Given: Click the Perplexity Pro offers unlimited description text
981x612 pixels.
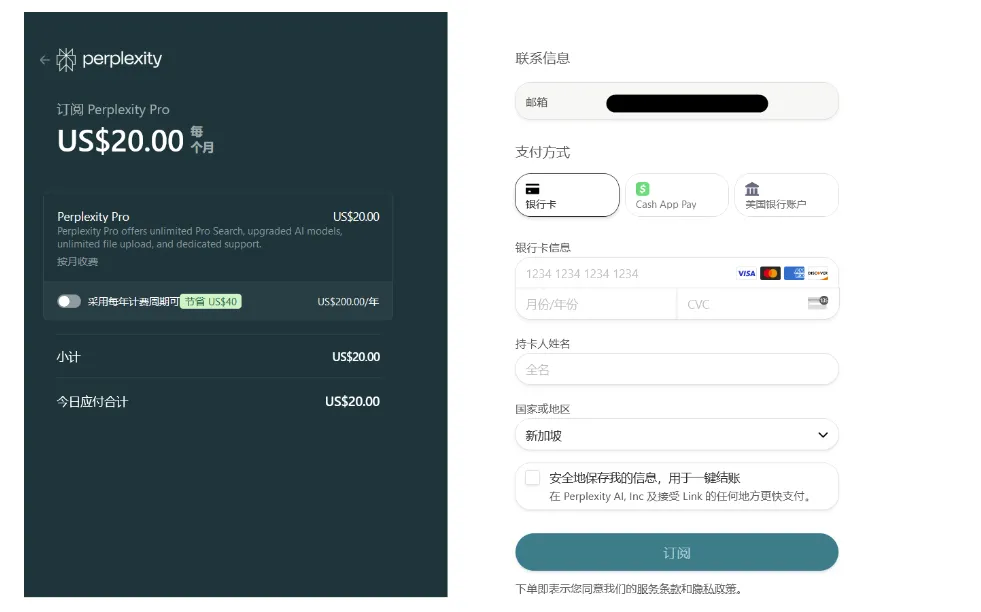Looking at the screenshot, I should pos(200,238).
